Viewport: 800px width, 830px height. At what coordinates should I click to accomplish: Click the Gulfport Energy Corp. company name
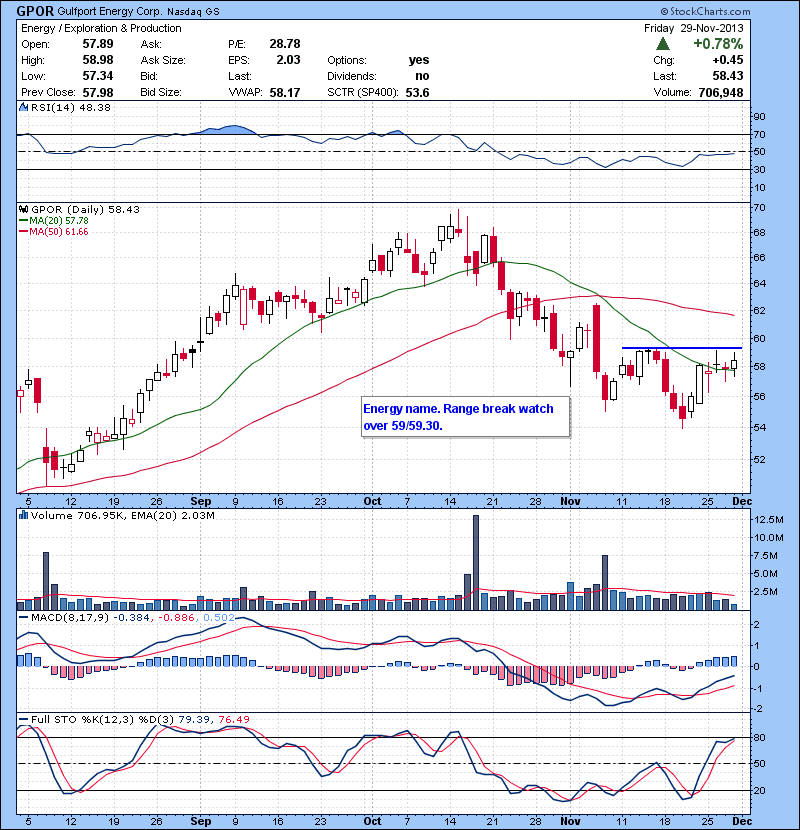pos(111,12)
